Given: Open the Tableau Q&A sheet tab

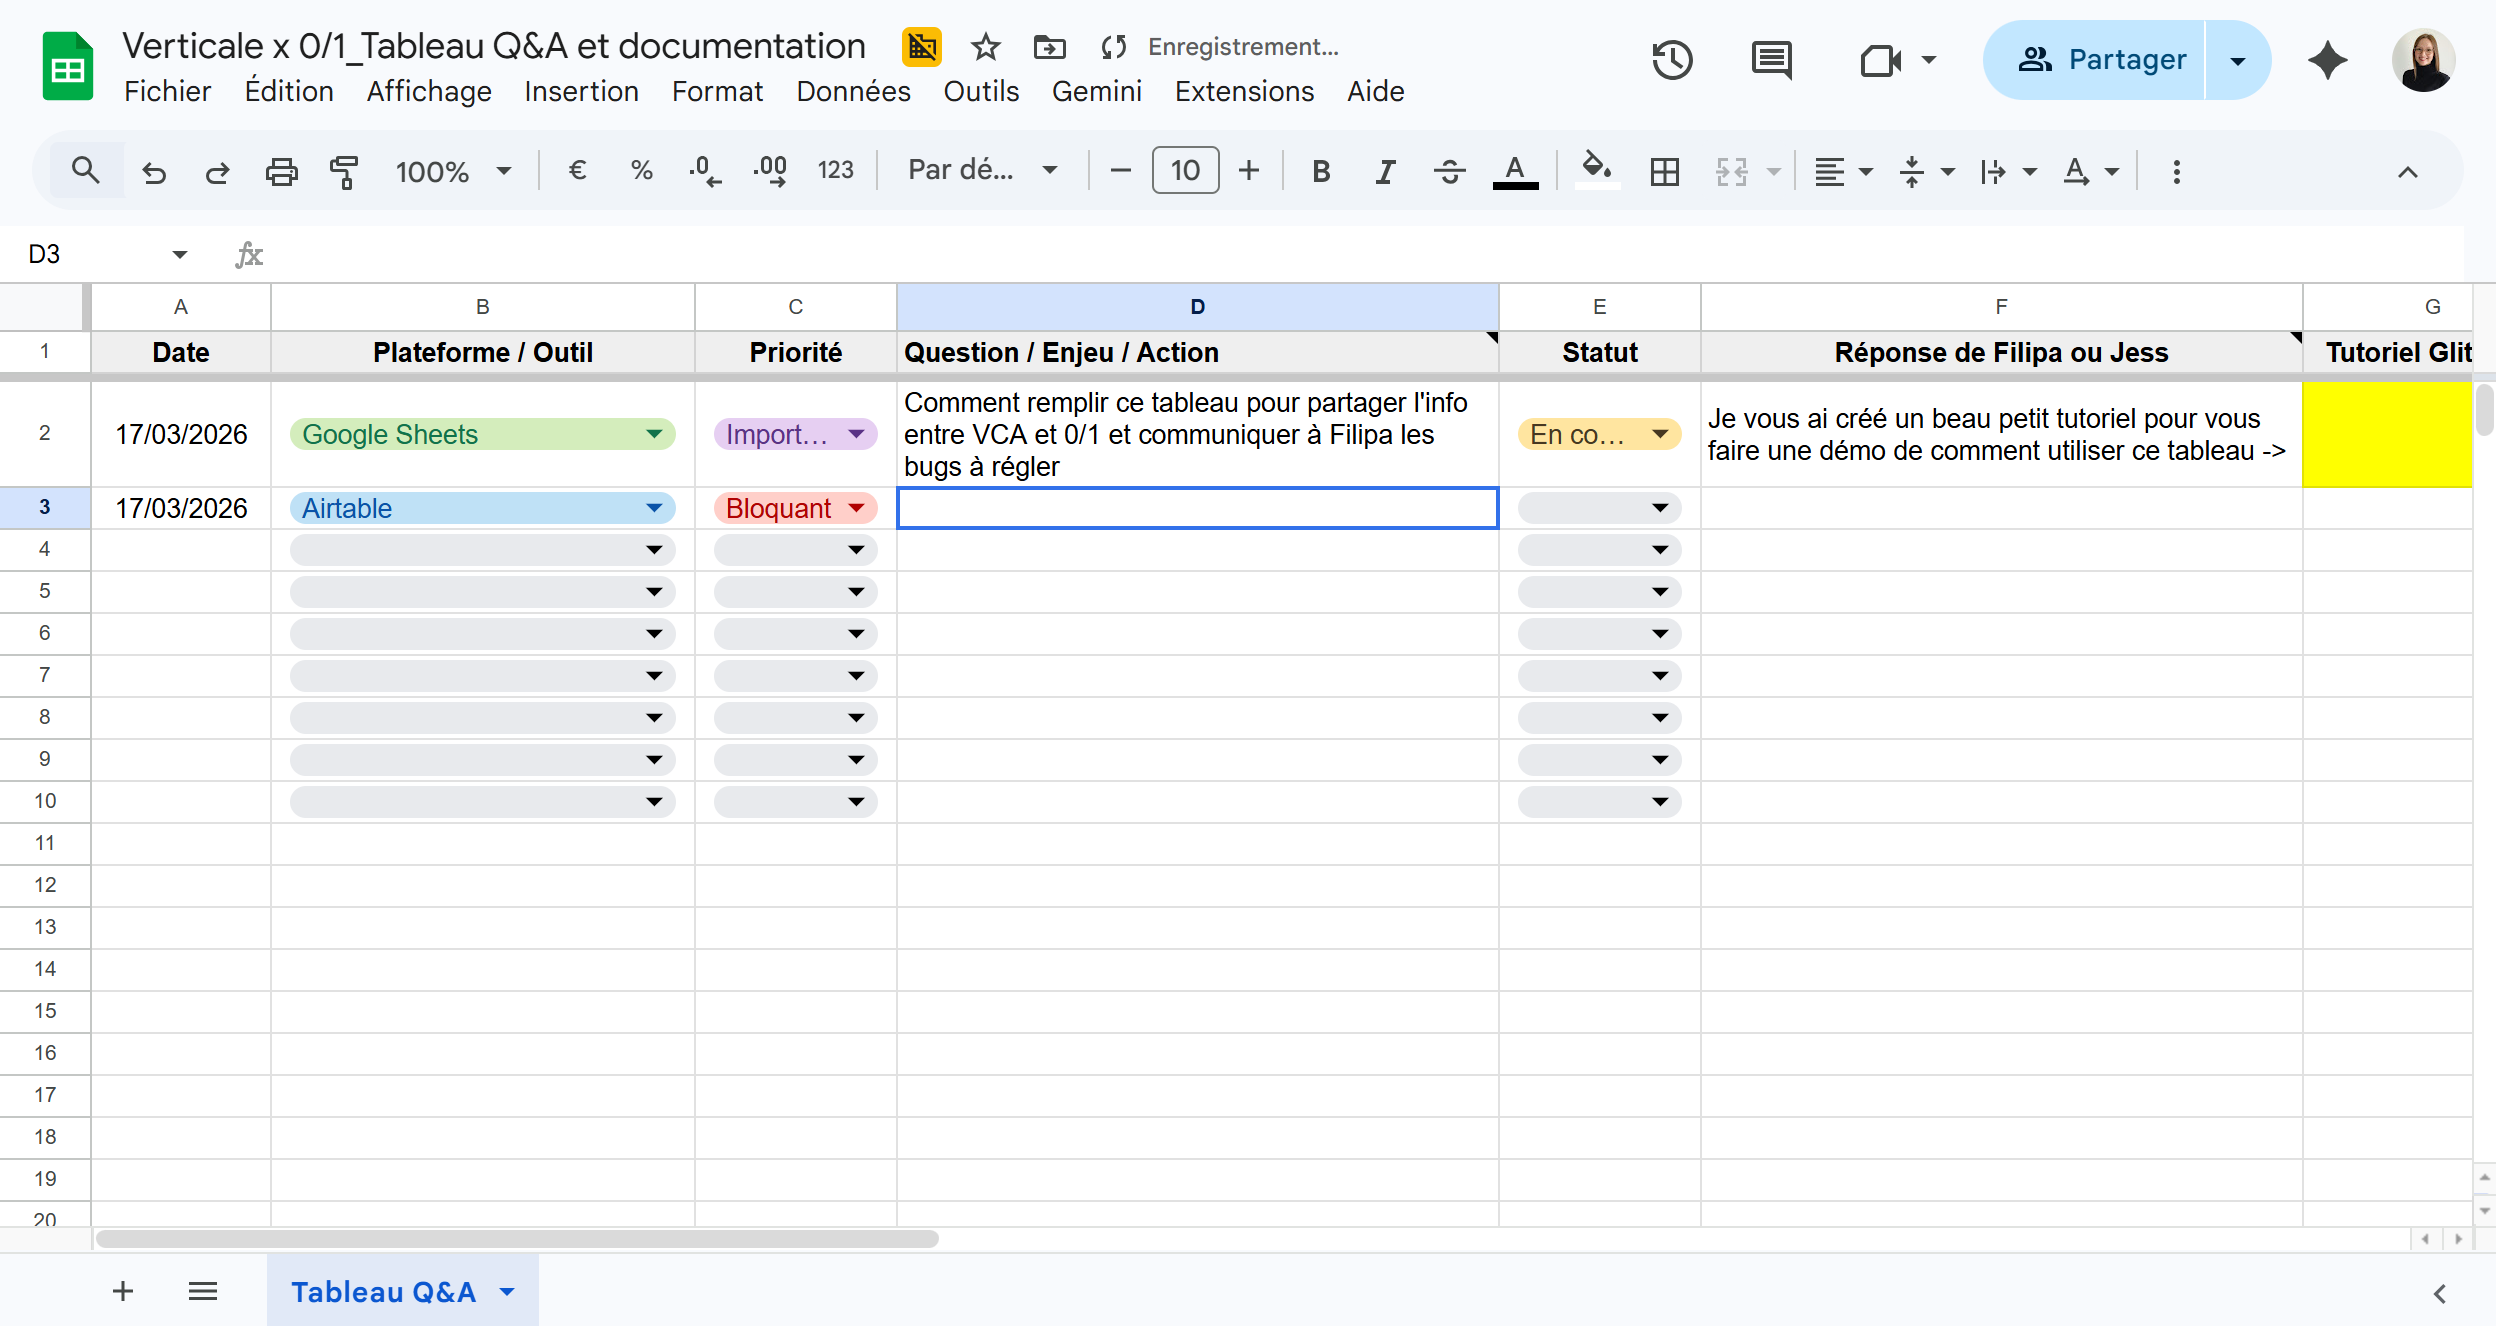Looking at the screenshot, I should point(383,1291).
